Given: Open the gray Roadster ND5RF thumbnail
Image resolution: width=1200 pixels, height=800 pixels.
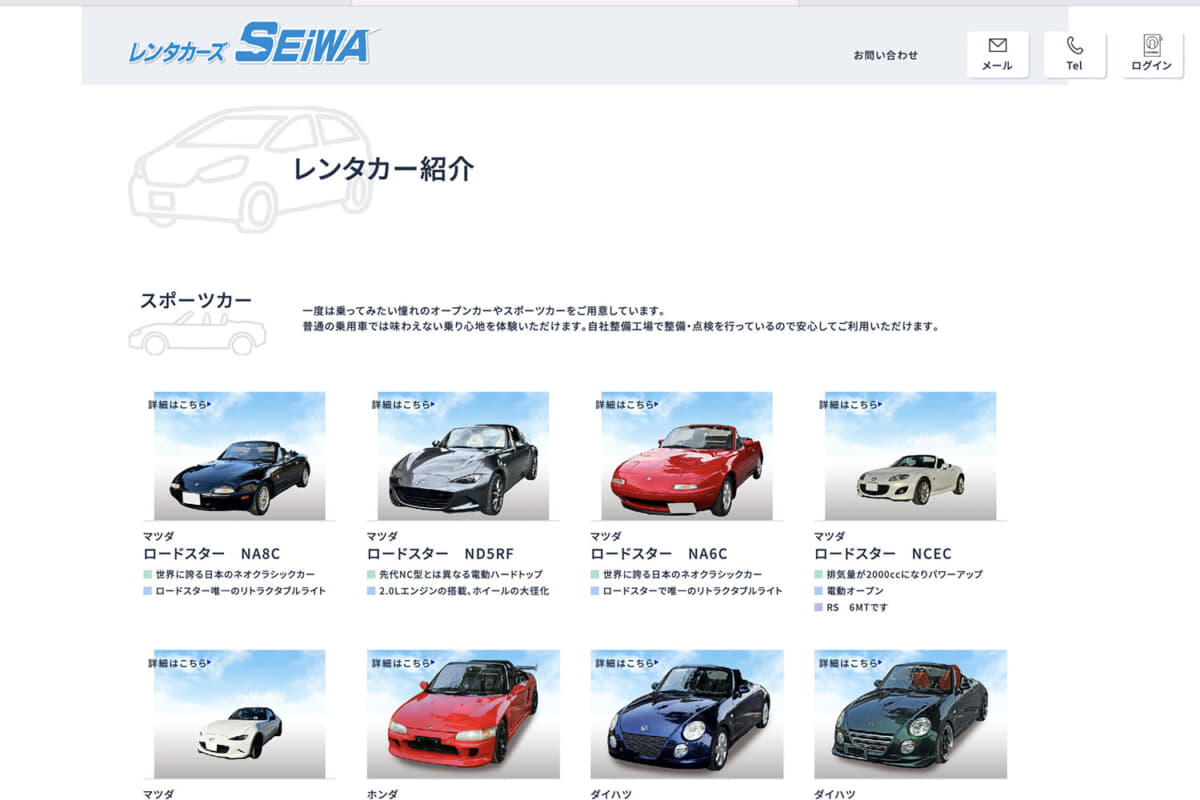Looking at the screenshot, I should point(463,456).
